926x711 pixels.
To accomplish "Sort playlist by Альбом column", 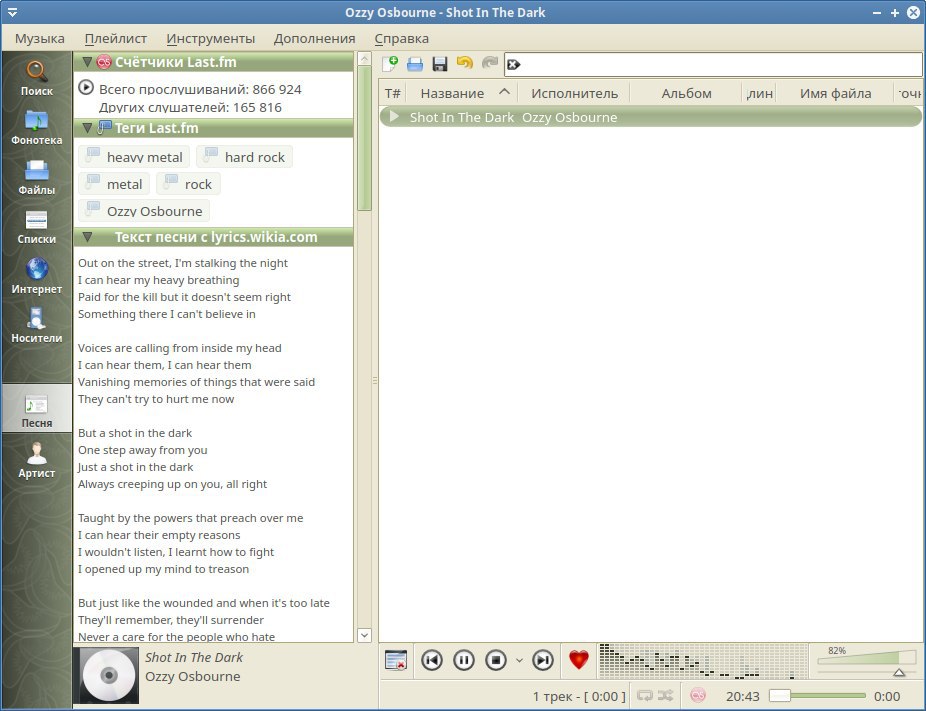I will click(686, 93).
